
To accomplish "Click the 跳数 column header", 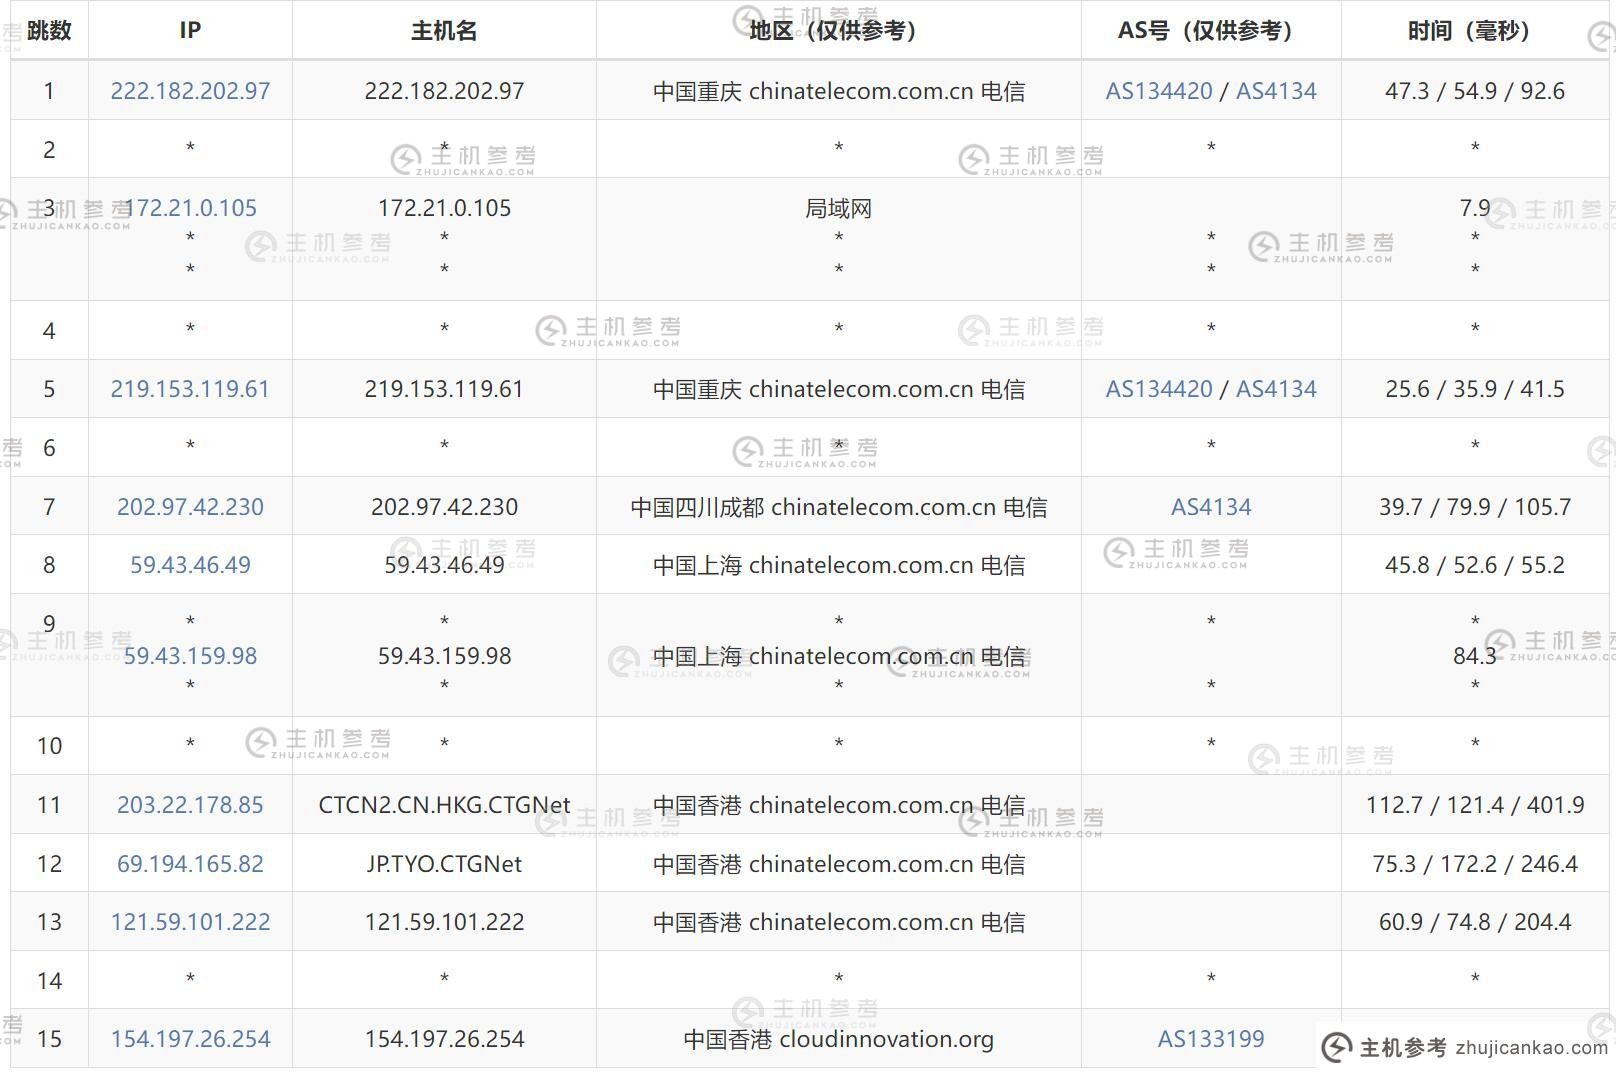I will pyautogui.click(x=49, y=30).
